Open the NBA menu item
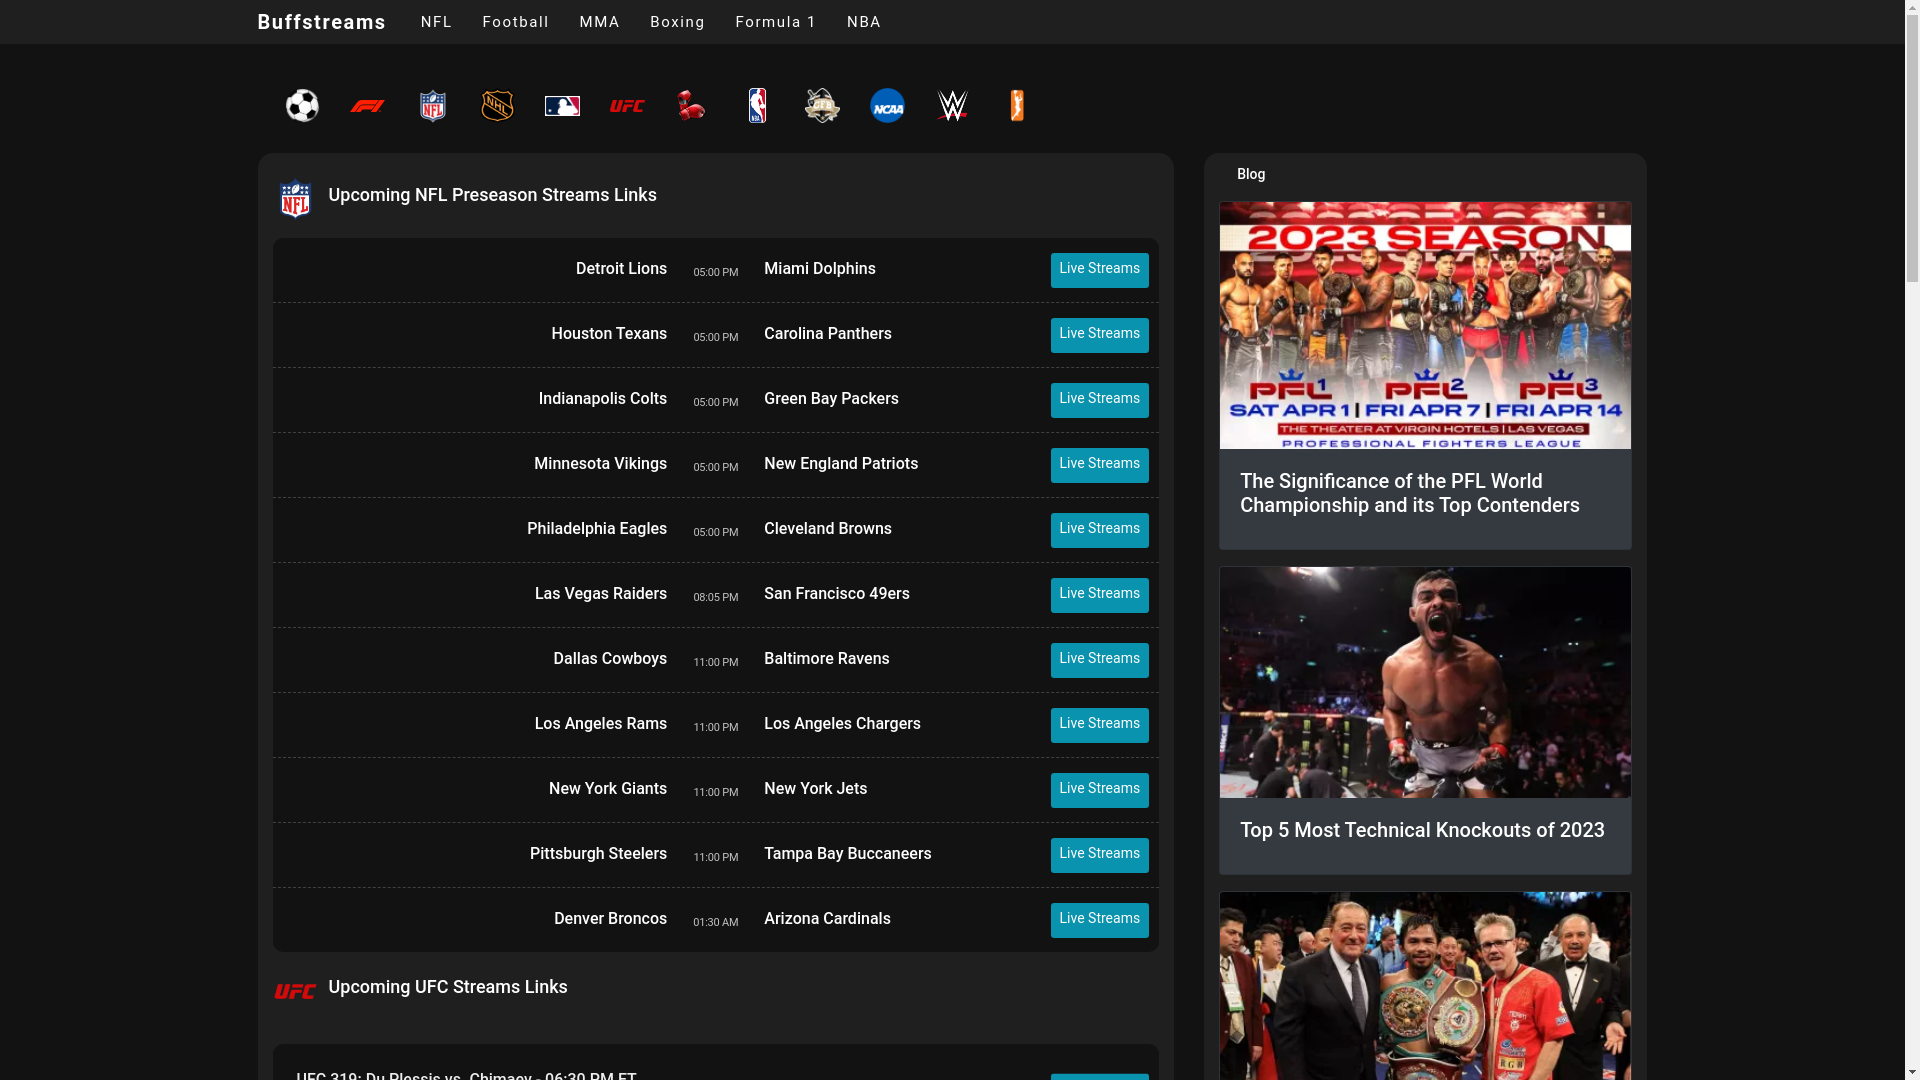Image resolution: width=1920 pixels, height=1080 pixels. click(x=864, y=22)
